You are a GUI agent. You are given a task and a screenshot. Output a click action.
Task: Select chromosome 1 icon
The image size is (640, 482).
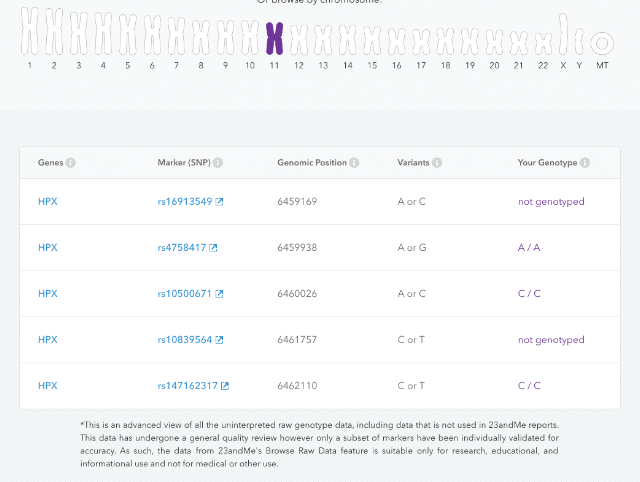(x=29, y=31)
